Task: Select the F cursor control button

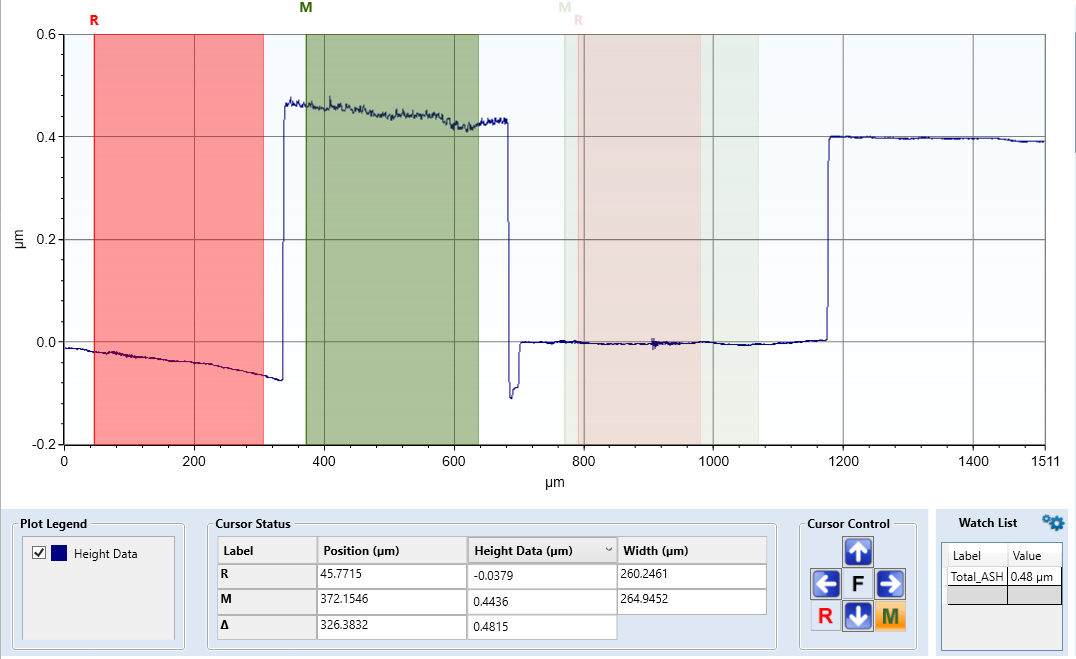Action: pyautogui.click(x=858, y=584)
